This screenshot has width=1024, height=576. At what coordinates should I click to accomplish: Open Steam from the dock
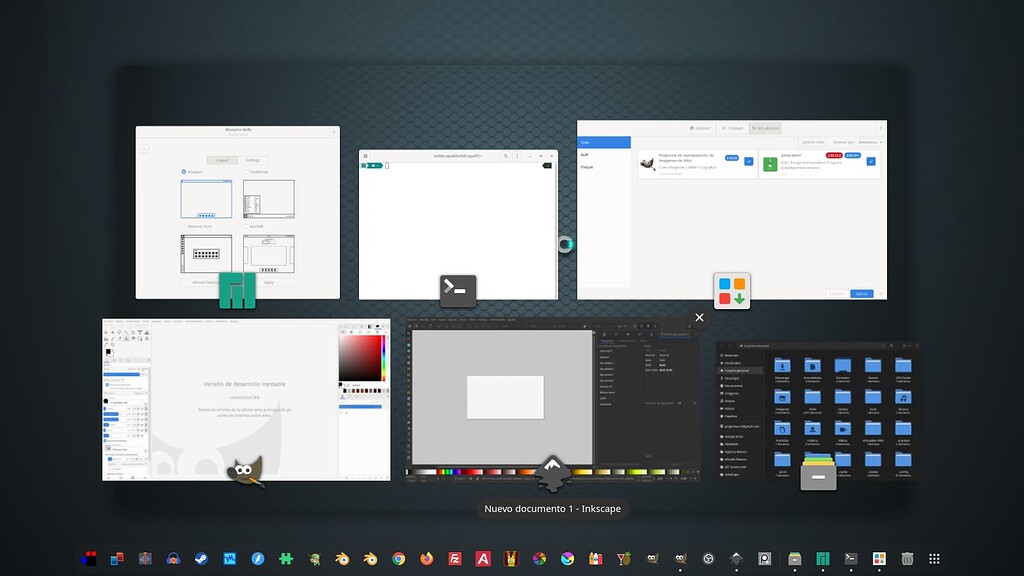[201, 559]
